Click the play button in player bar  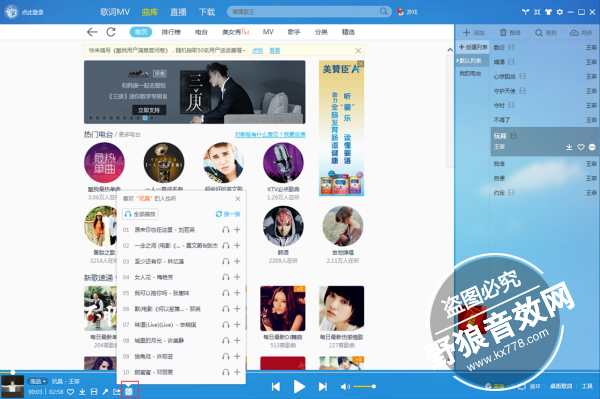299,387
